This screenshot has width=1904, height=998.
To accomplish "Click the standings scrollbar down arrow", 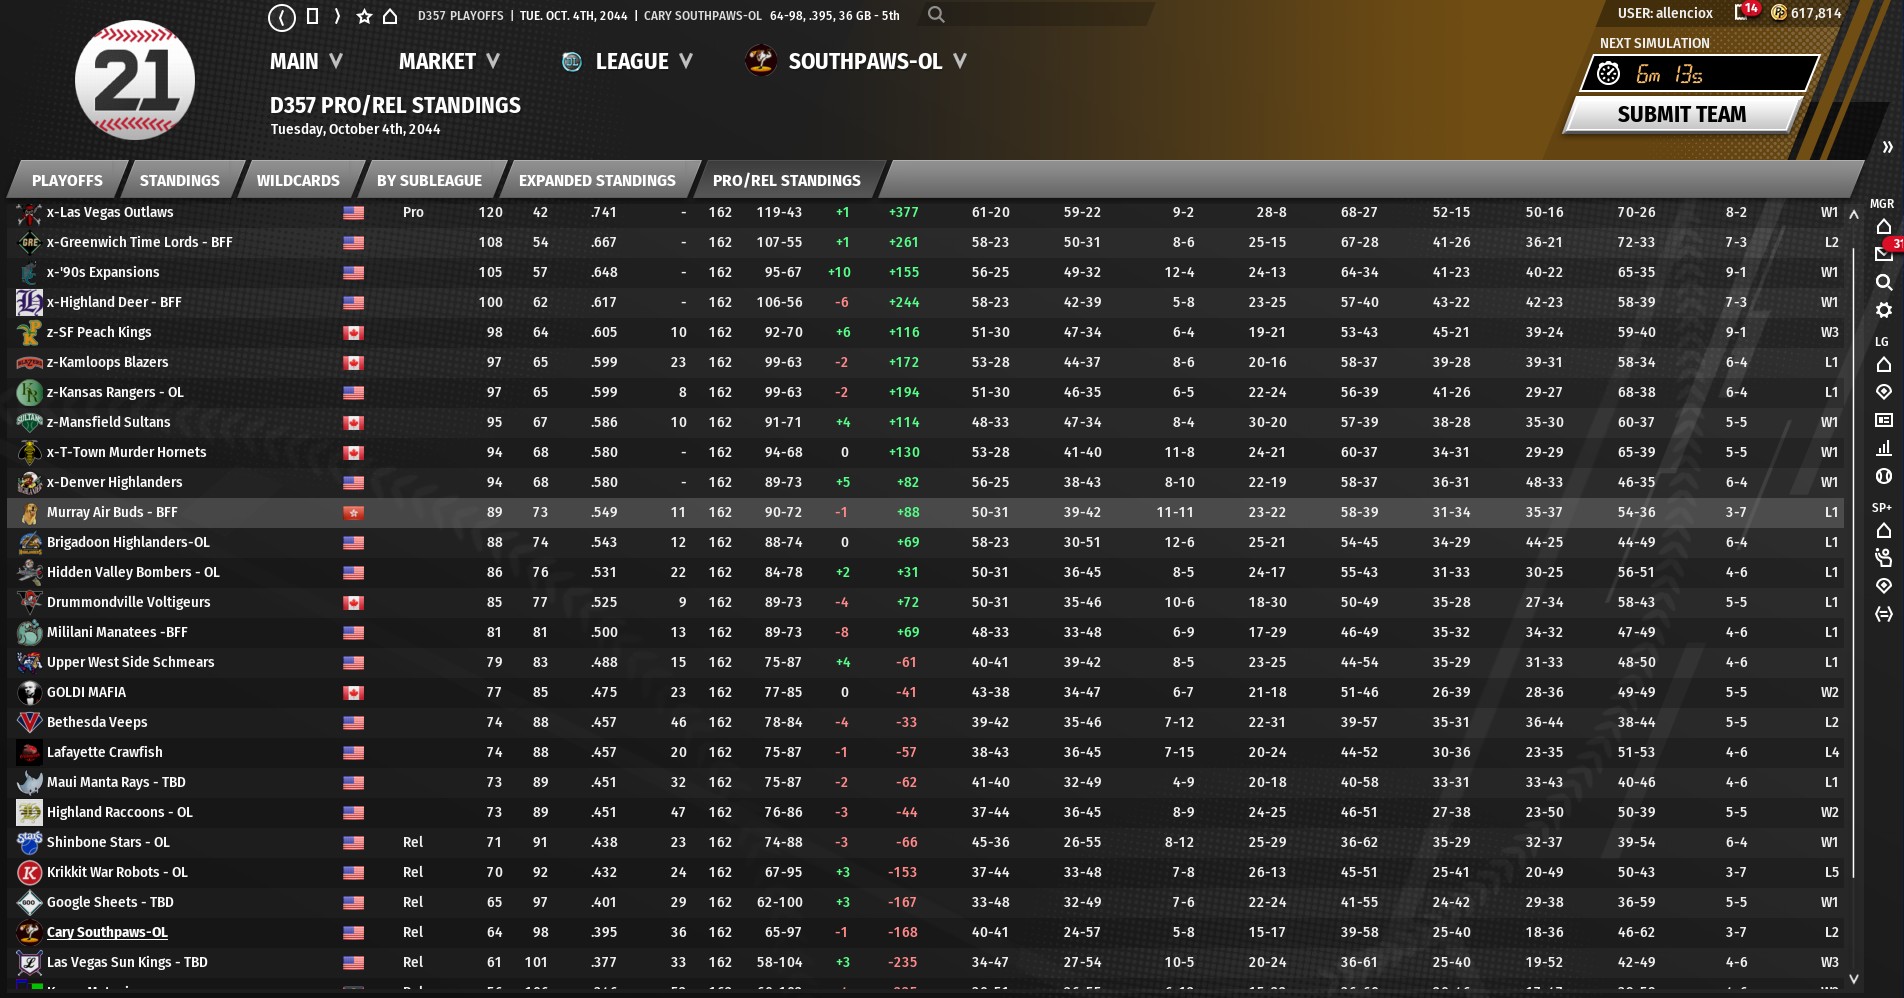I will (x=1853, y=979).
